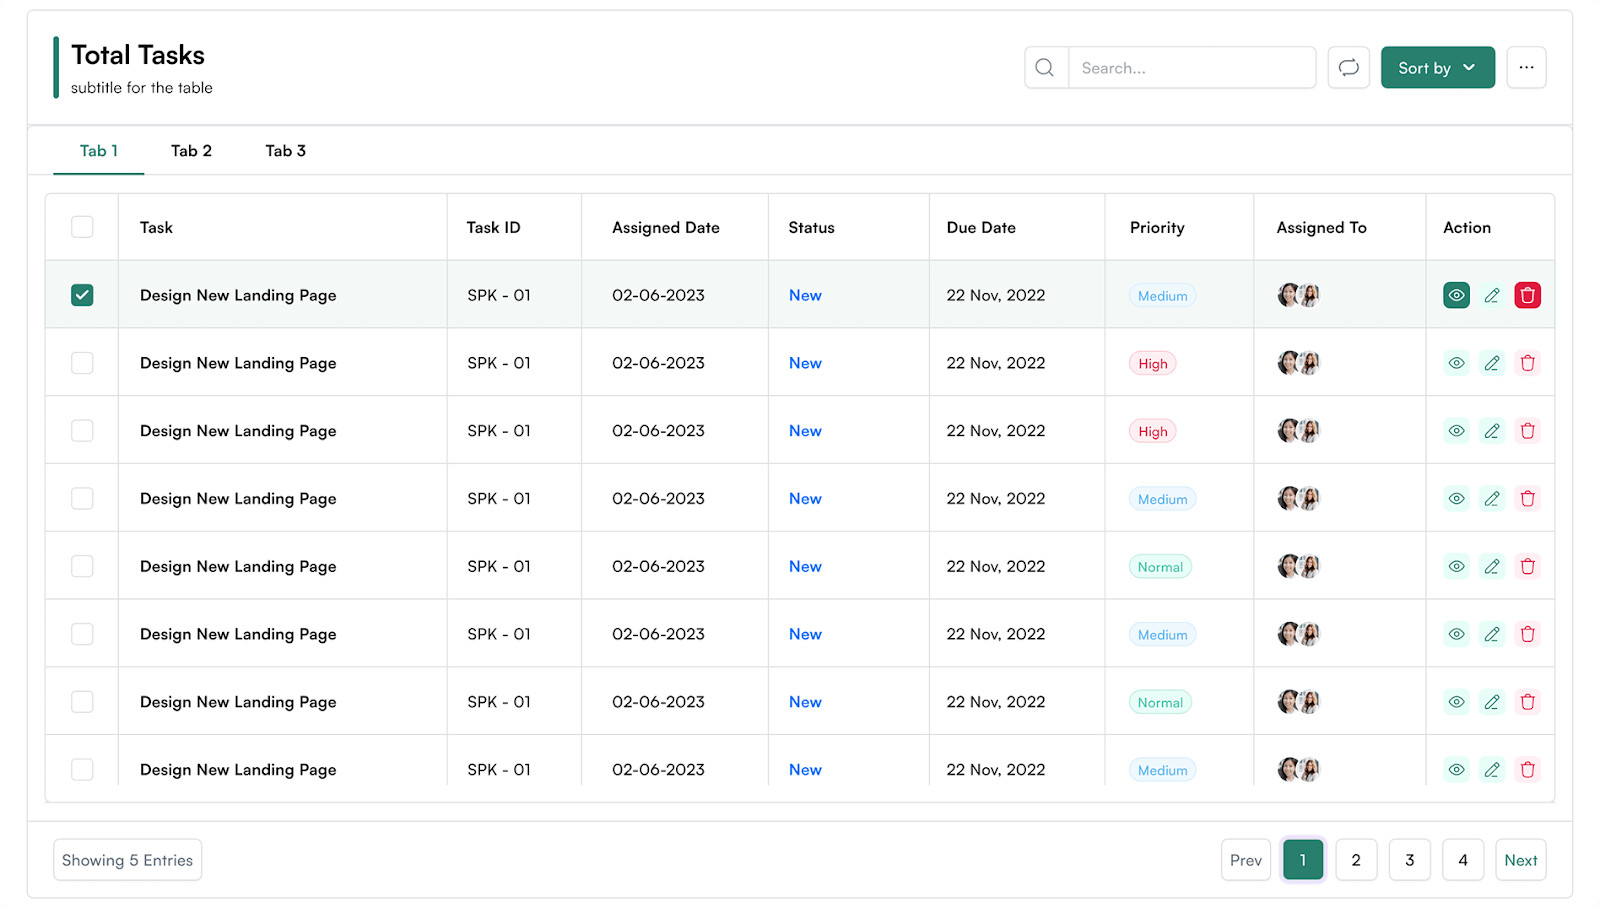Screen dimensions: 1600x908
Task: Click the Priority column header
Action: pos(1157,228)
